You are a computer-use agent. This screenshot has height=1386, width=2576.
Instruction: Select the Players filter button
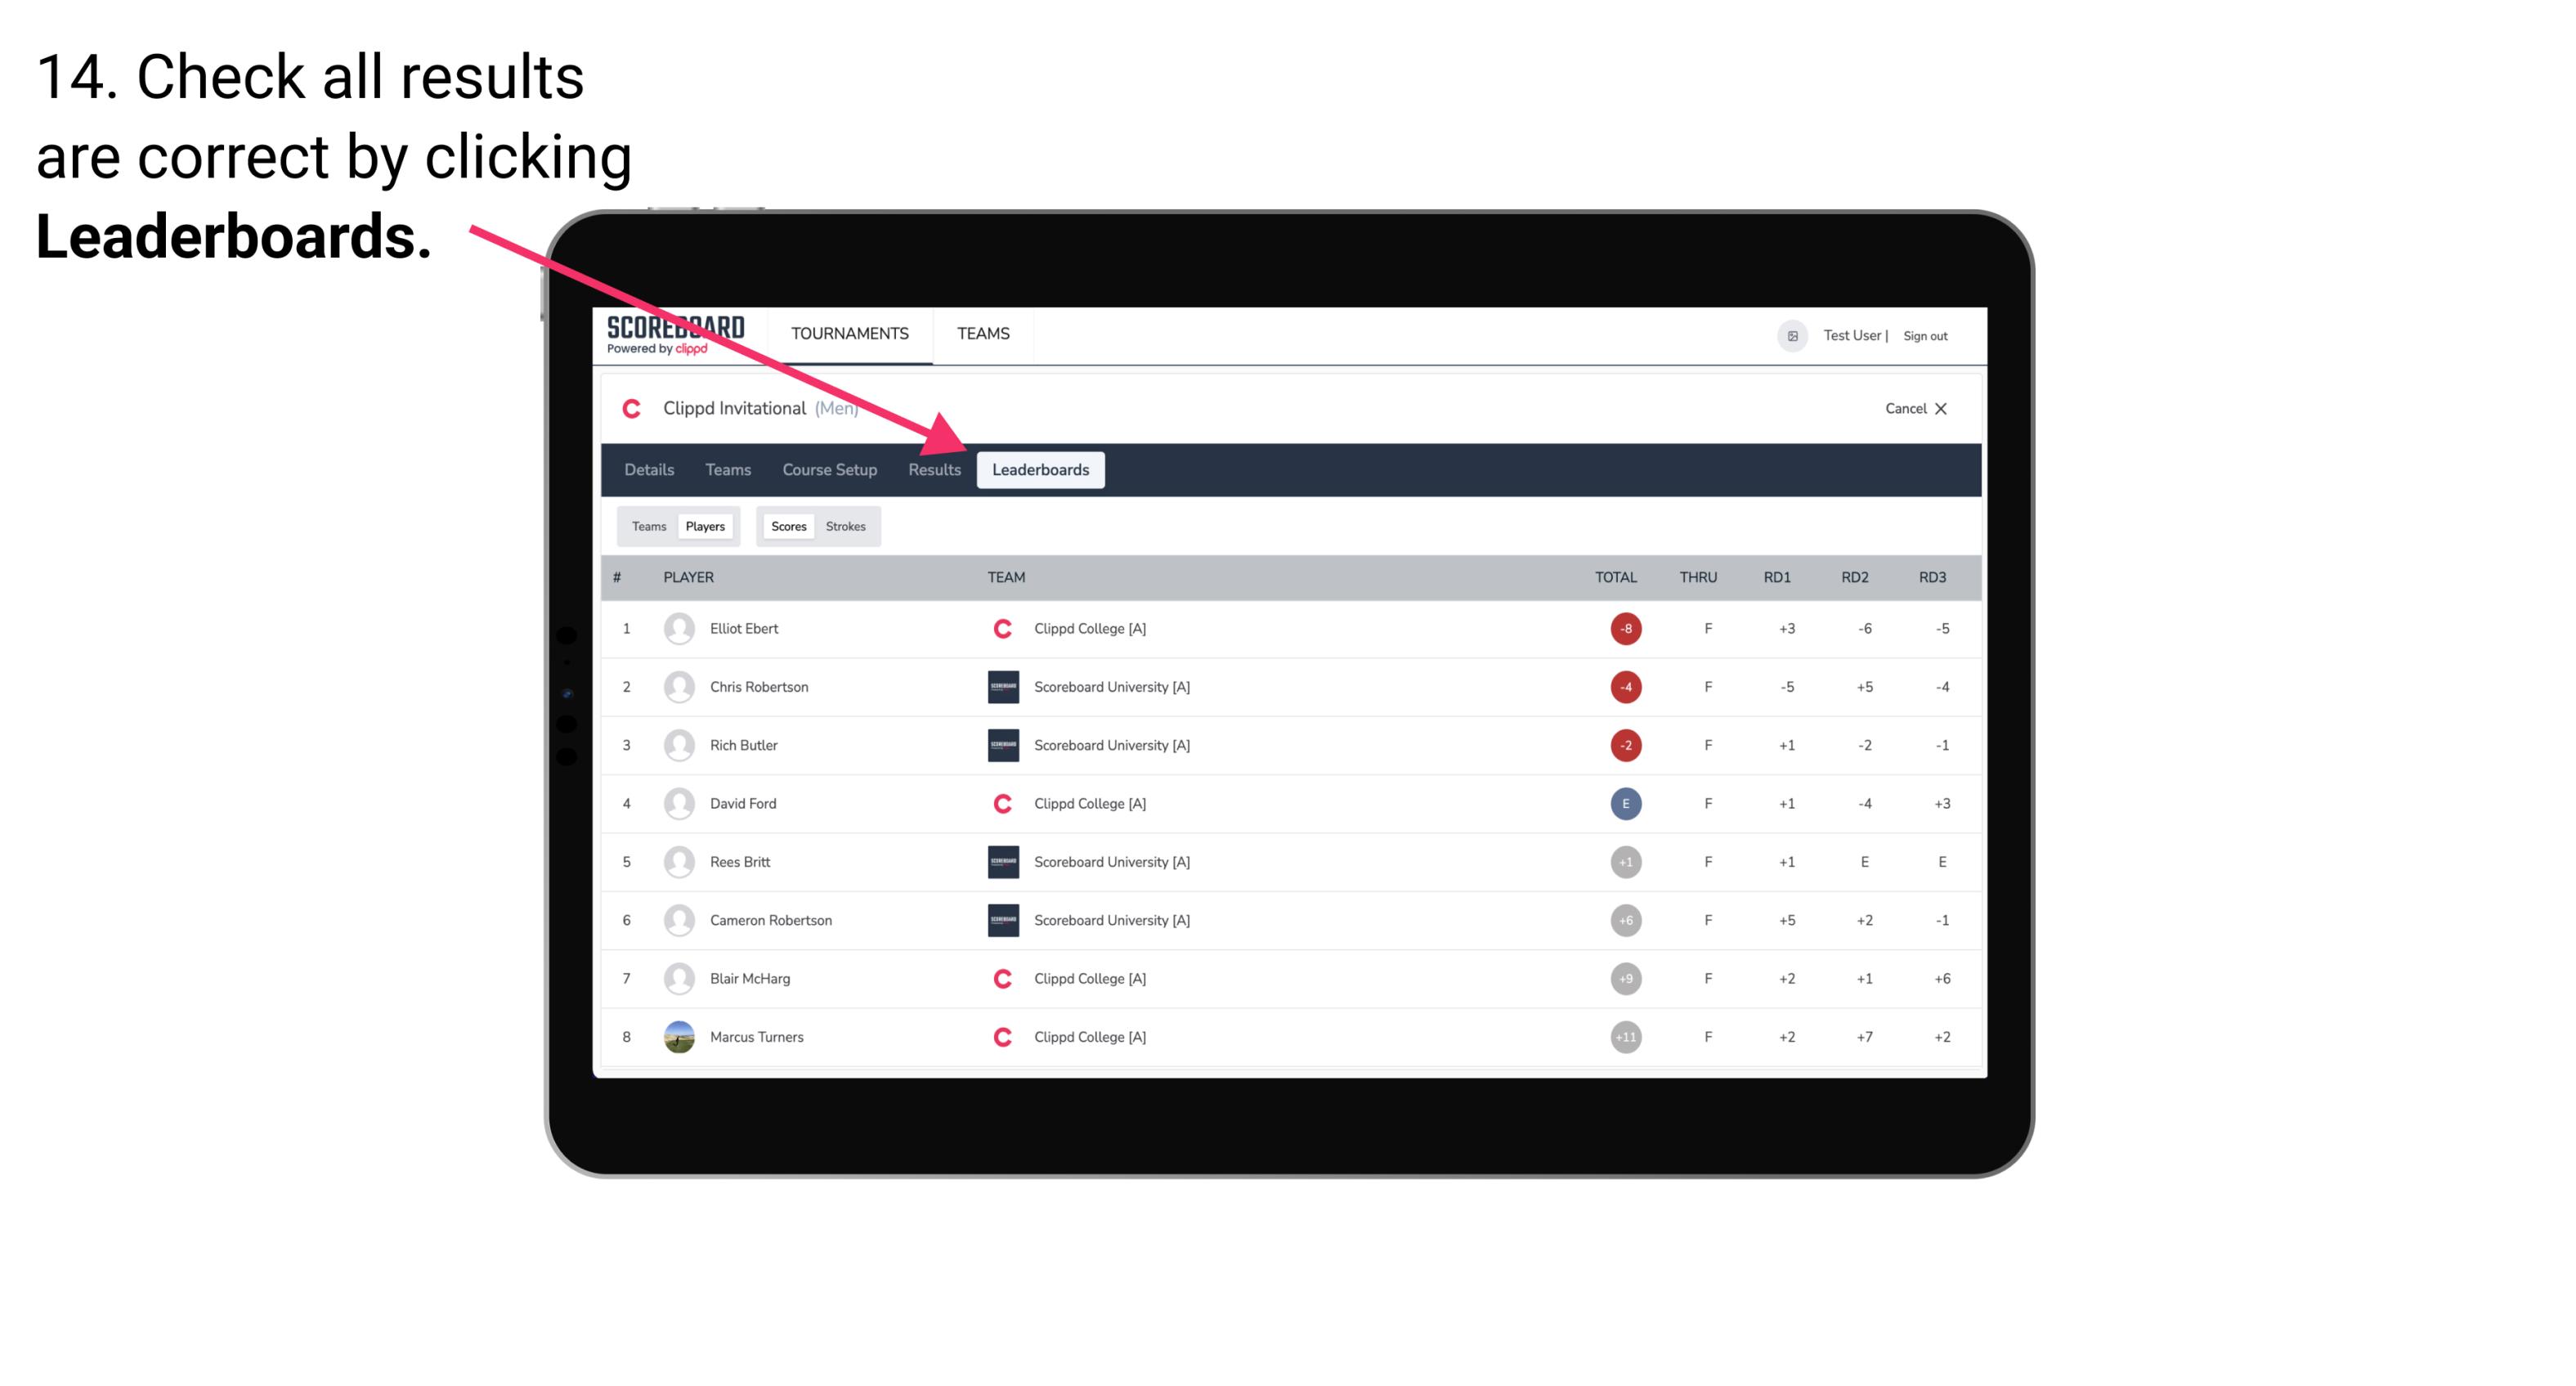pyautogui.click(x=705, y=526)
